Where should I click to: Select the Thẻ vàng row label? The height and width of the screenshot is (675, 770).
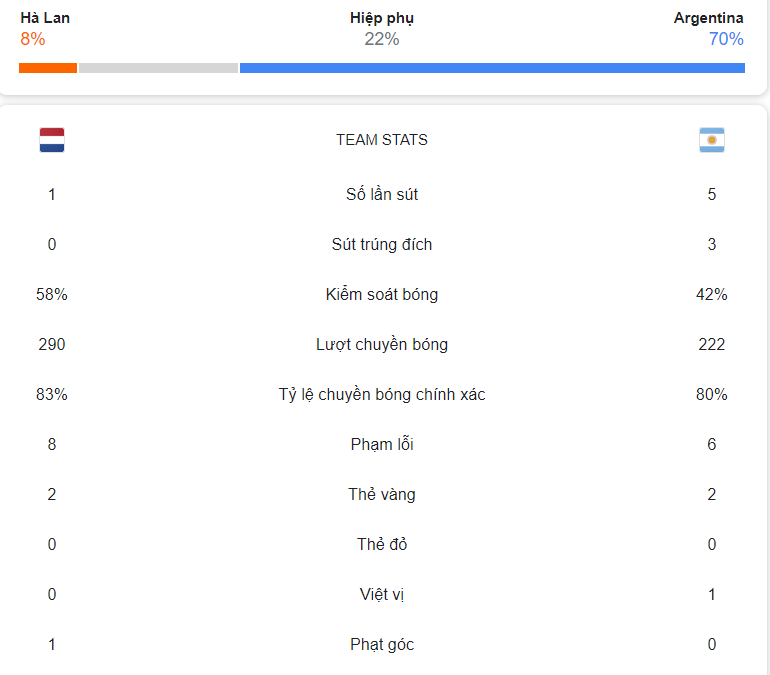[382, 494]
